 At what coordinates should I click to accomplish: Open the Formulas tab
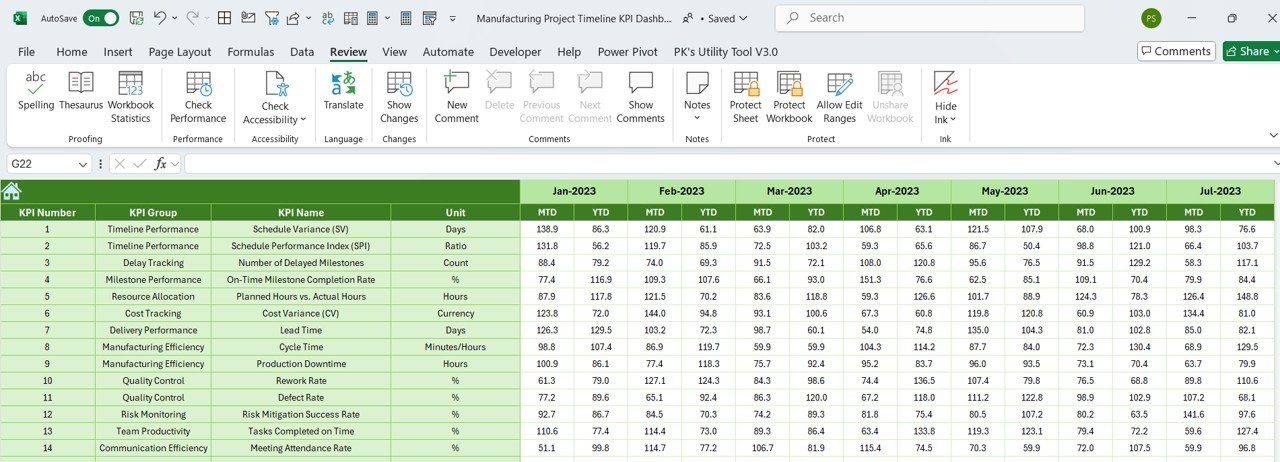point(250,52)
